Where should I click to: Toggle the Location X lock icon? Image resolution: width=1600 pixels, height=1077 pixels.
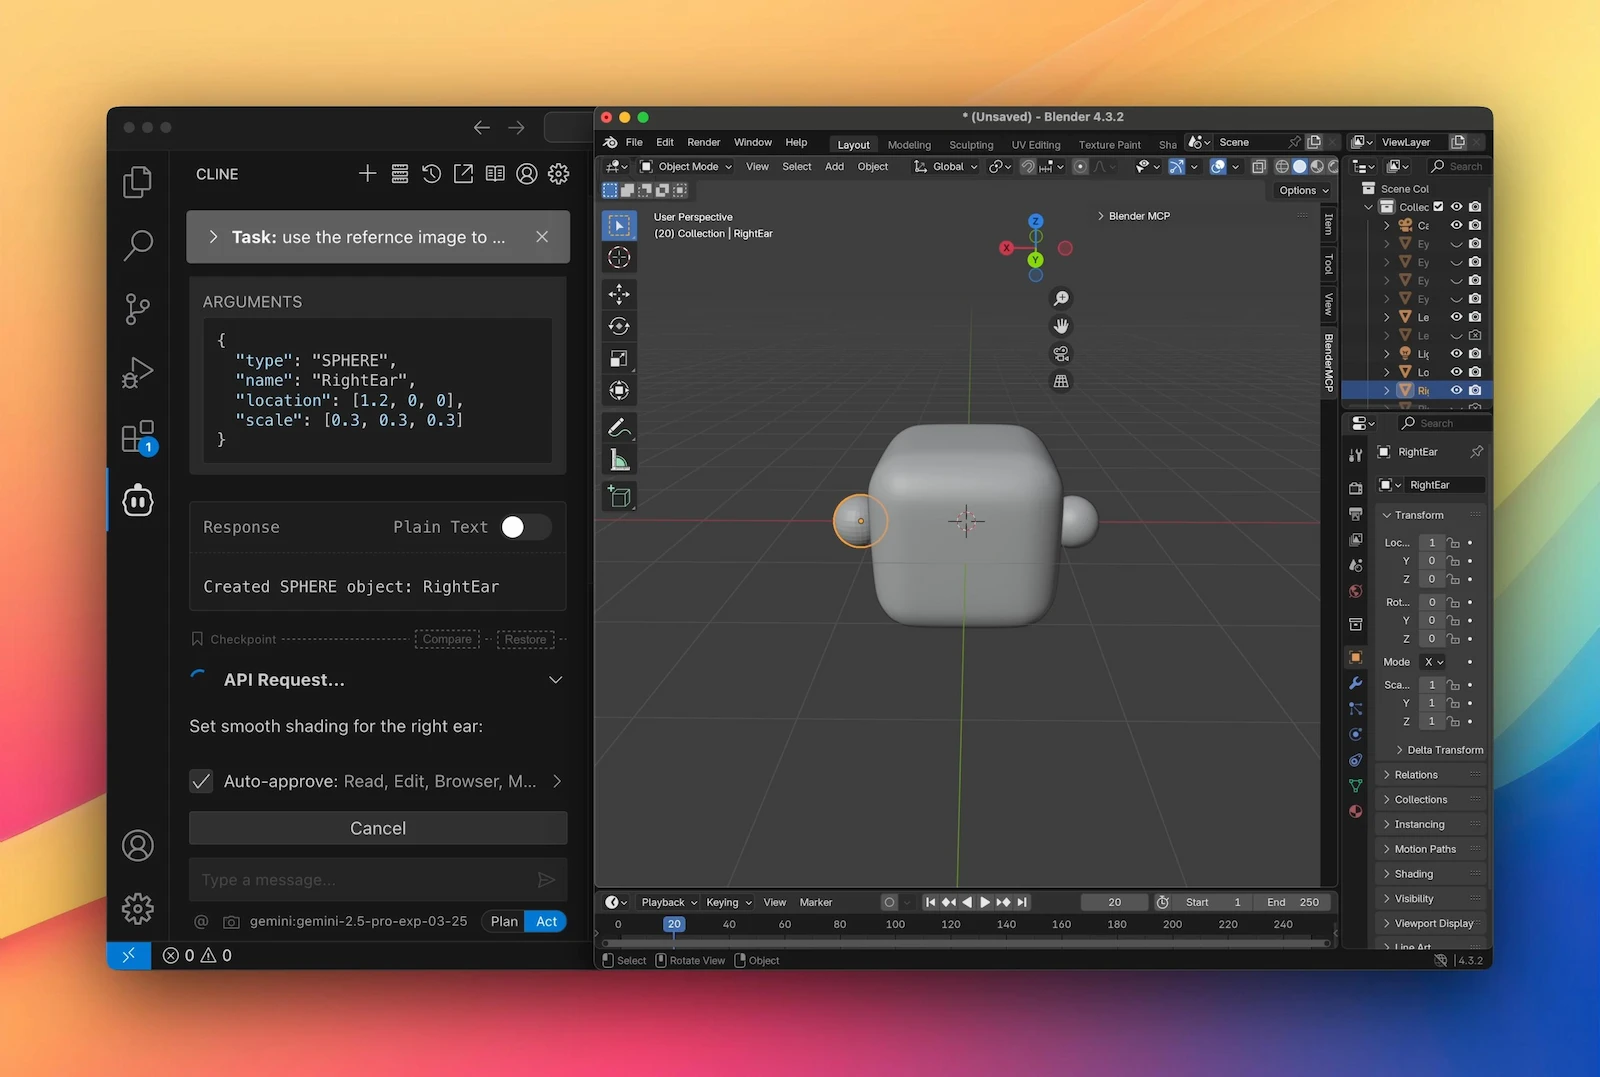pos(1454,543)
